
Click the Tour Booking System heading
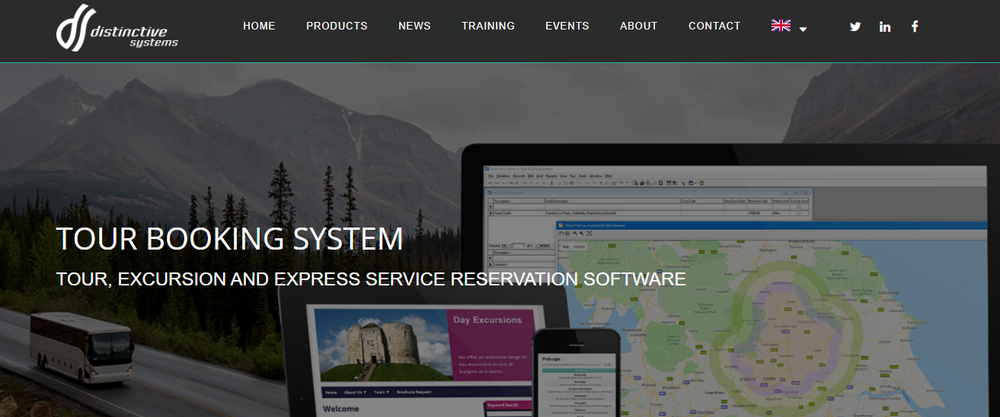click(230, 239)
